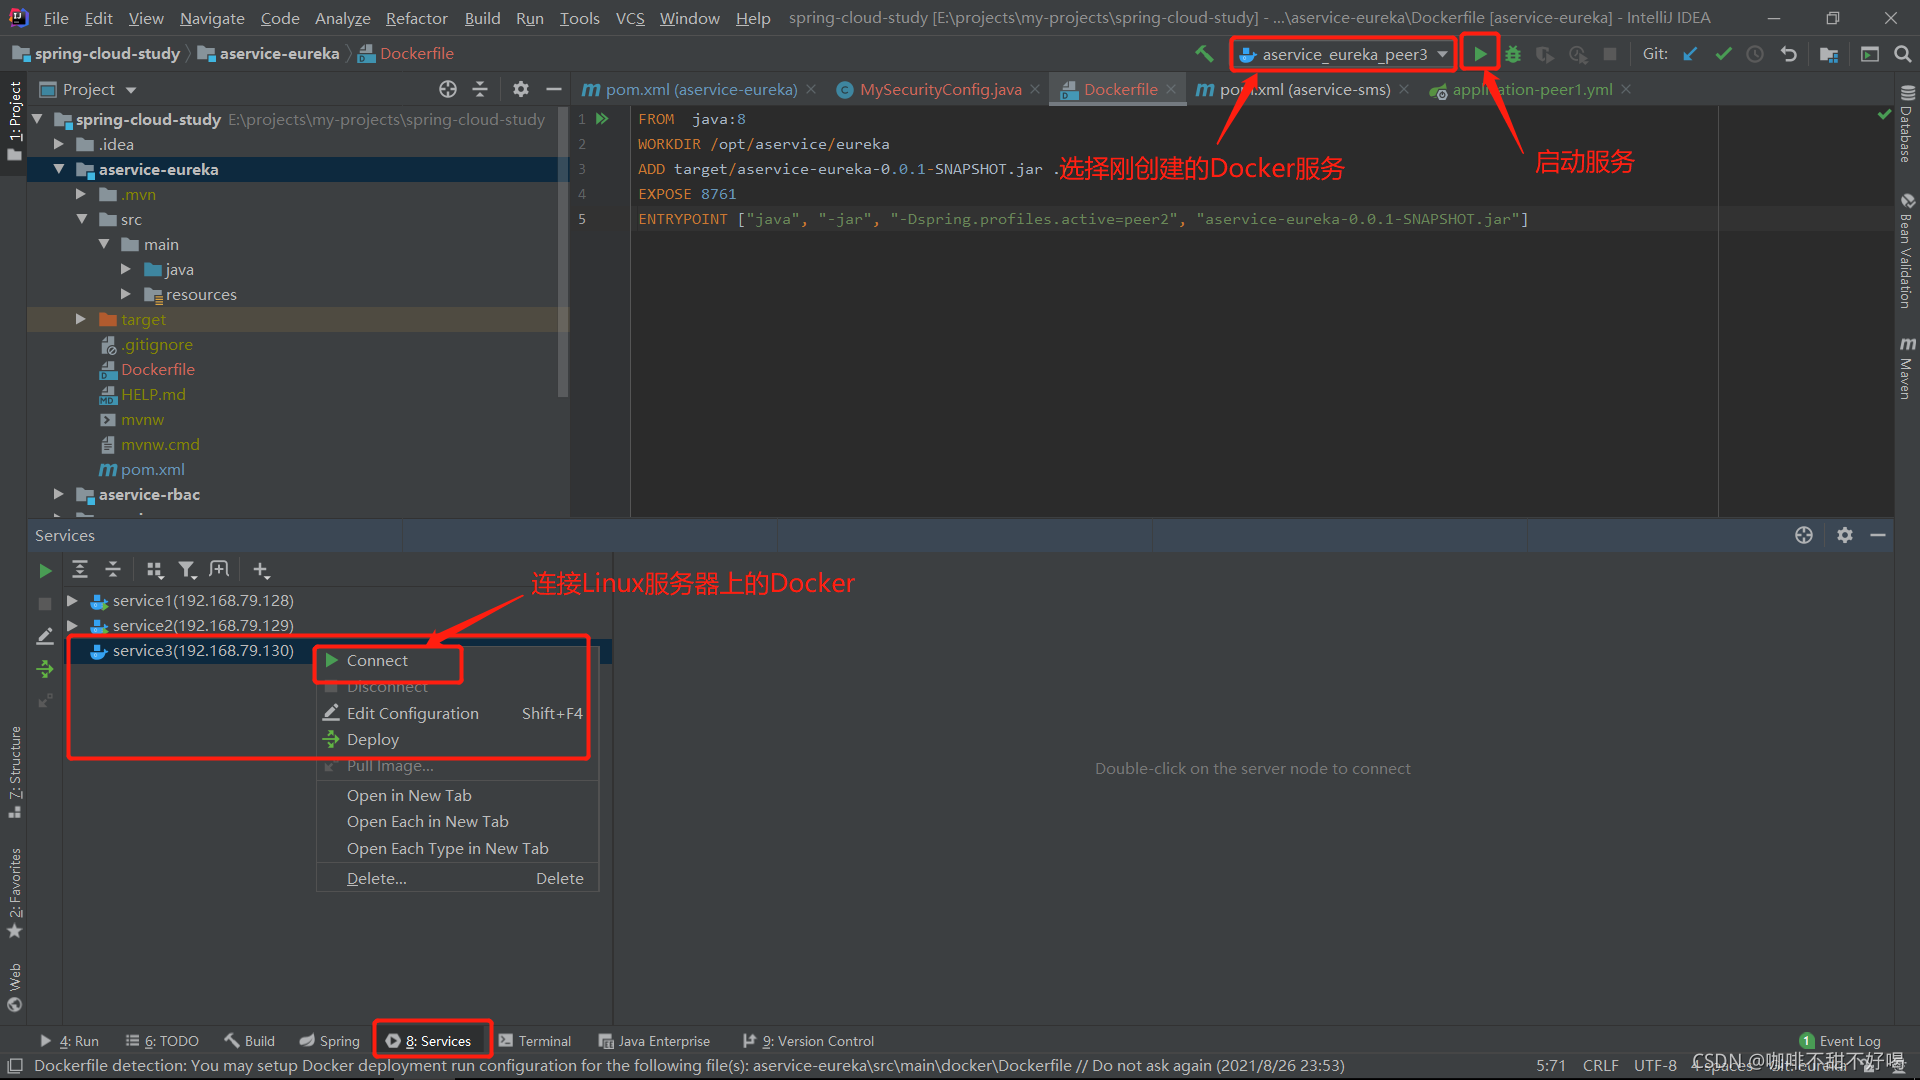Hide the Project panel with minus icon
The height and width of the screenshot is (1080, 1920).
(x=553, y=89)
